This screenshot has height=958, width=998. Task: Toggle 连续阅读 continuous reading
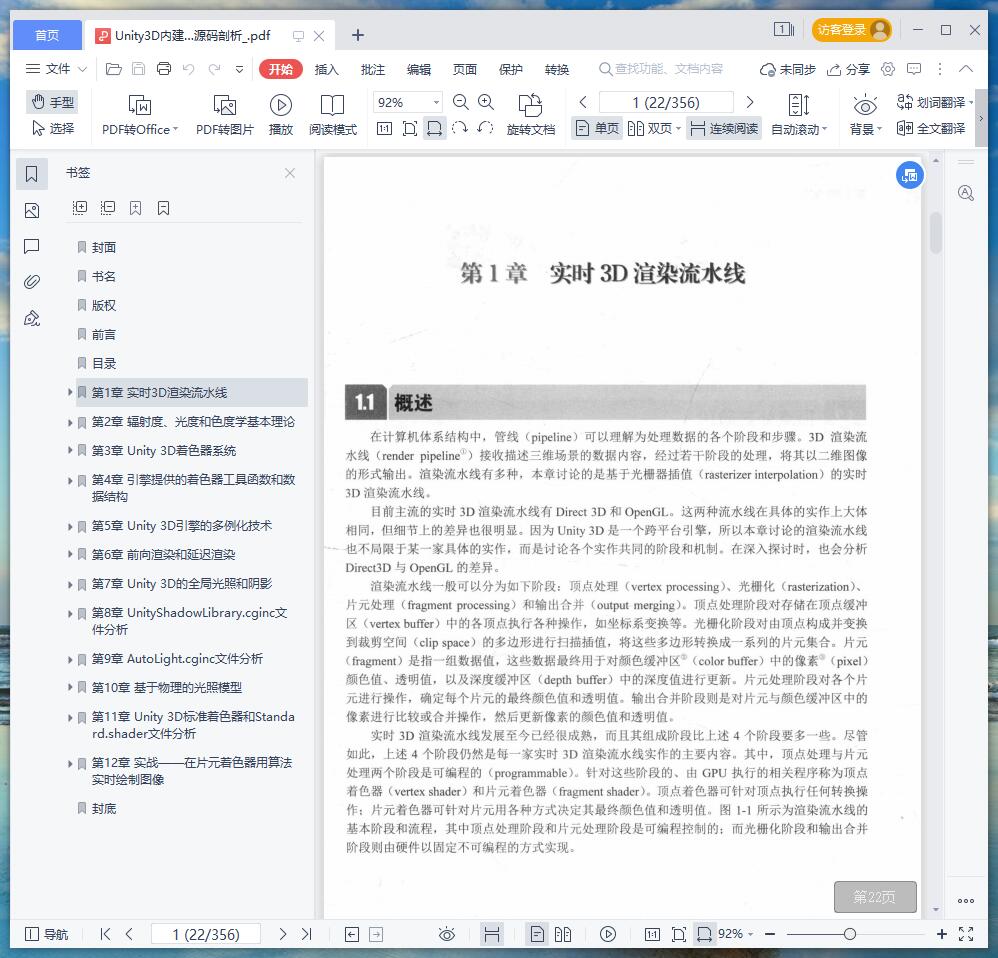[724, 129]
